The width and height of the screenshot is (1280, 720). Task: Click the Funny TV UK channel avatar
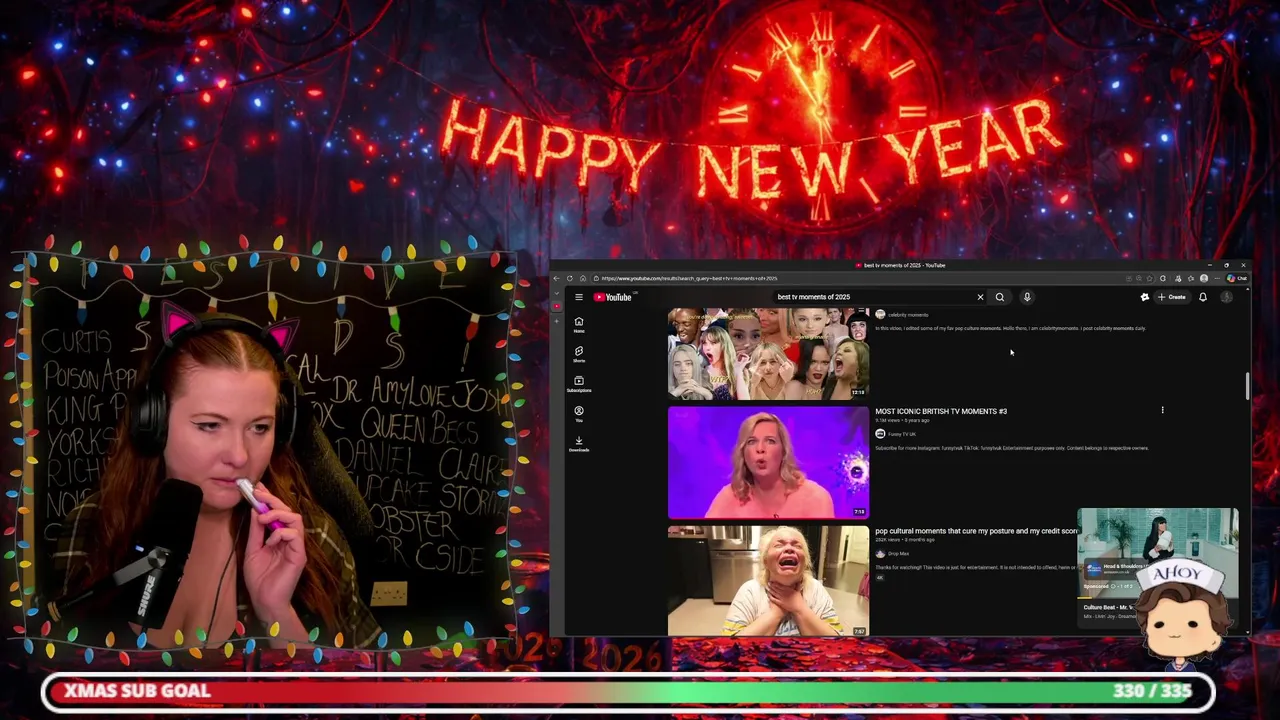(x=880, y=434)
